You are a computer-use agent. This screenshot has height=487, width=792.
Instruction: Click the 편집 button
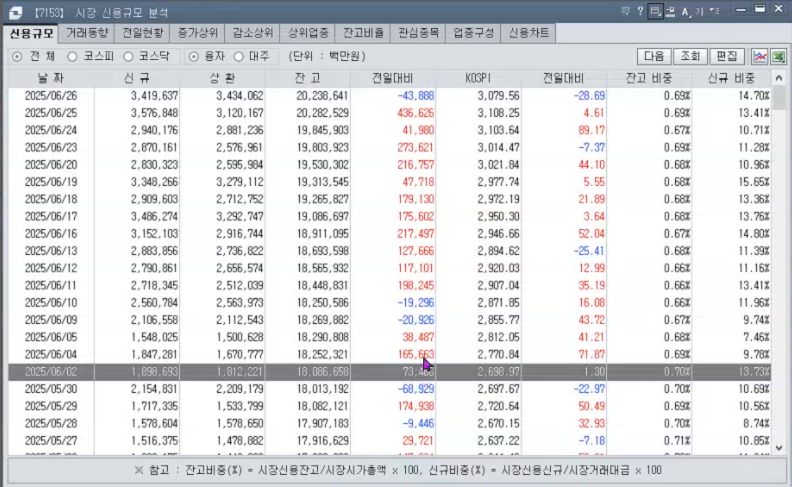727,56
